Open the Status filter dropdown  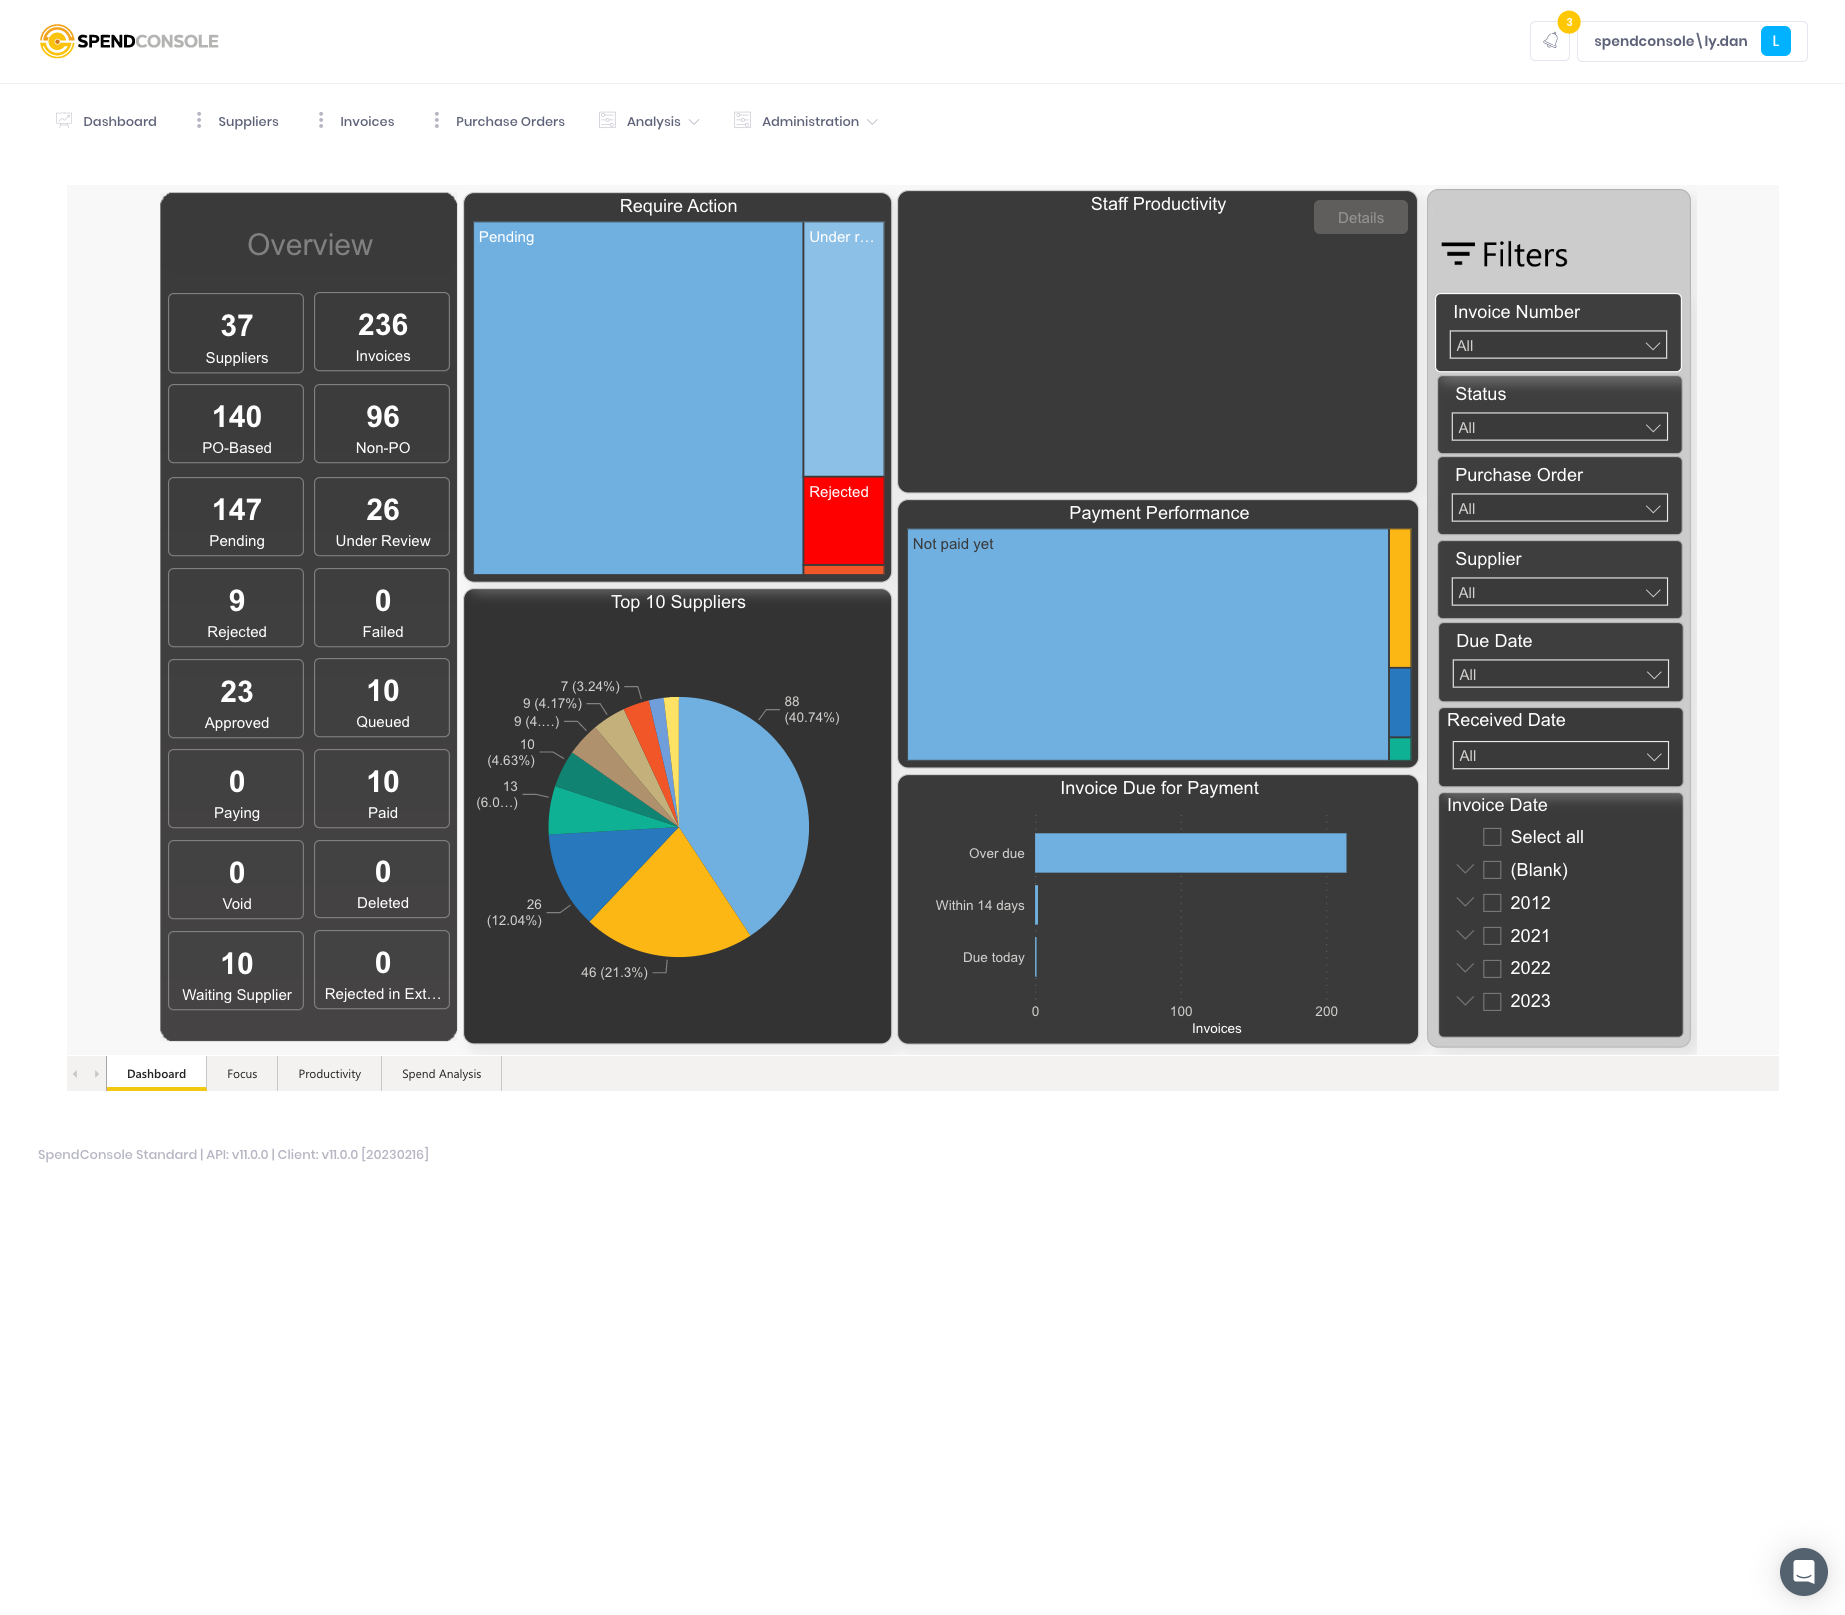click(x=1558, y=427)
